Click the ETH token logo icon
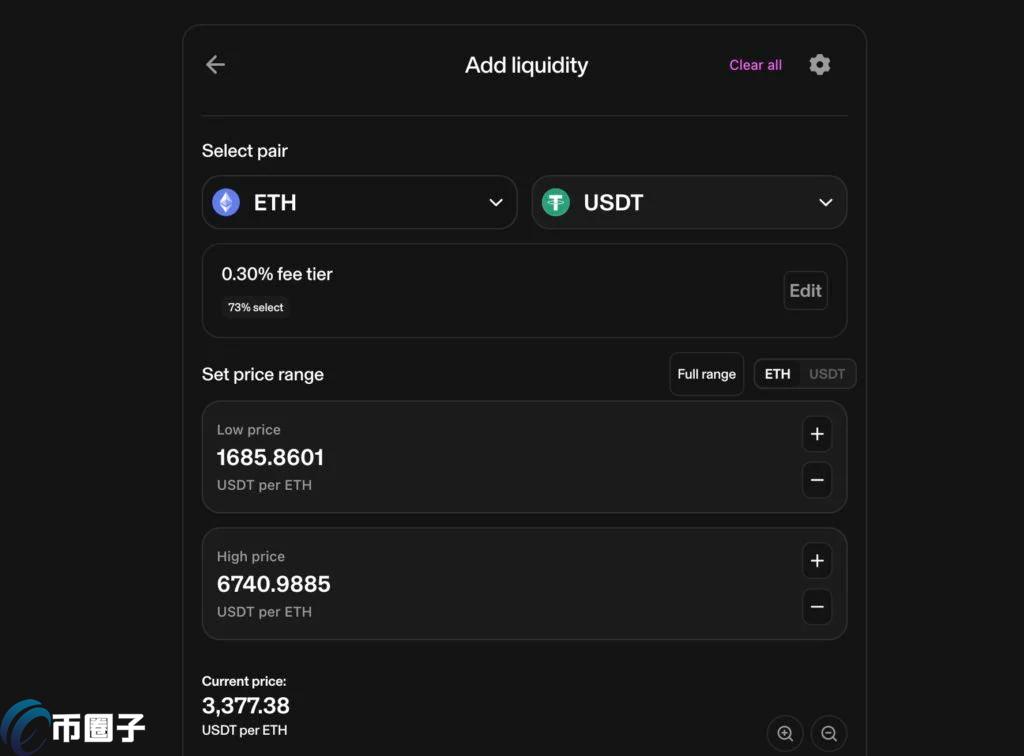 (226, 202)
